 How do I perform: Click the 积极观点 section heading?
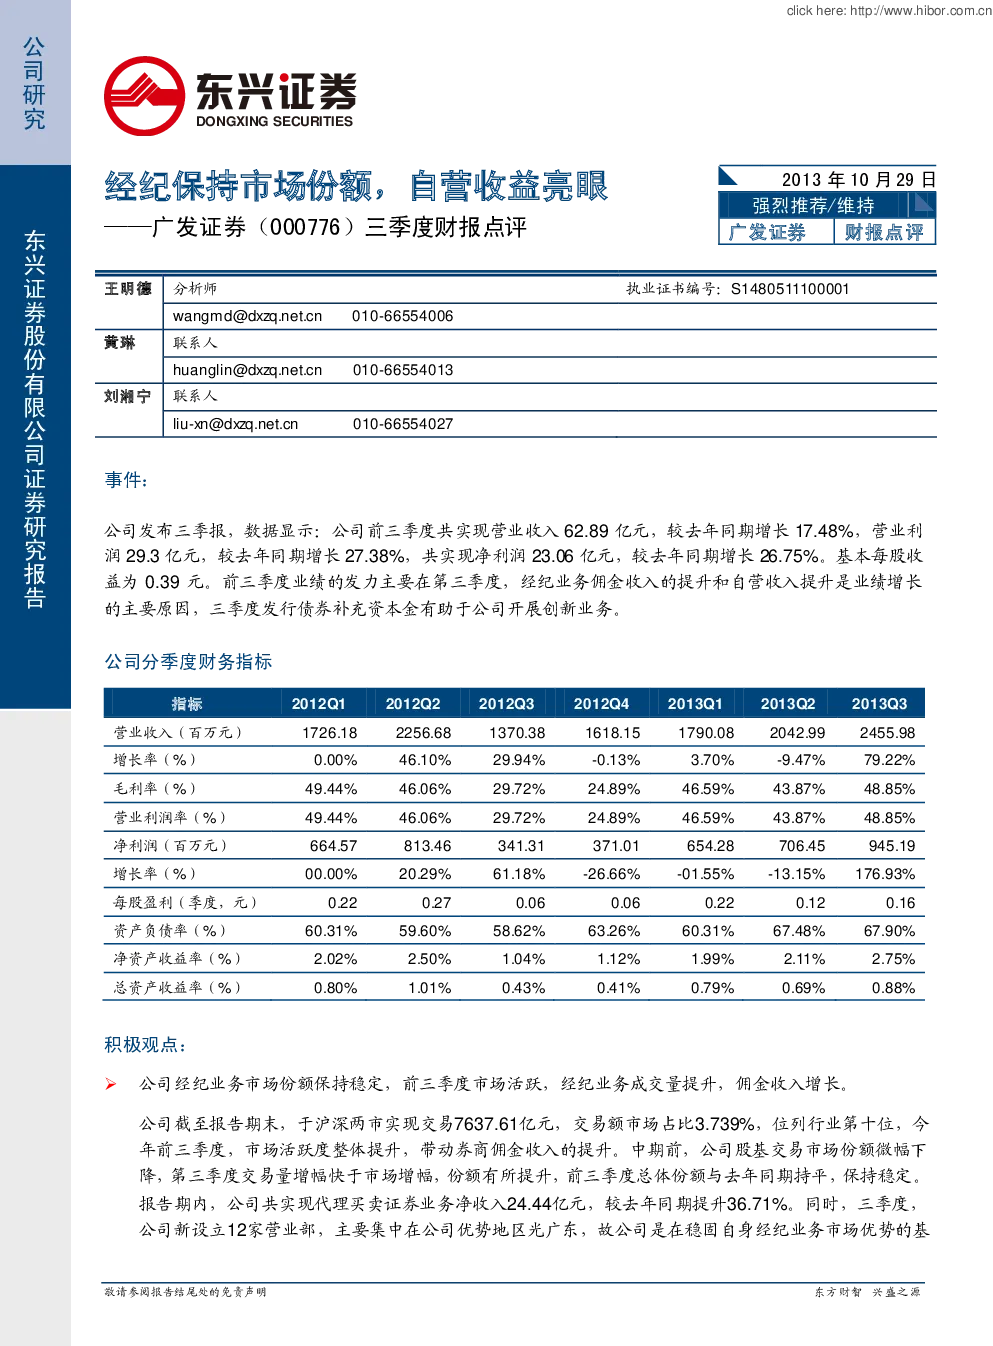tap(146, 1045)
